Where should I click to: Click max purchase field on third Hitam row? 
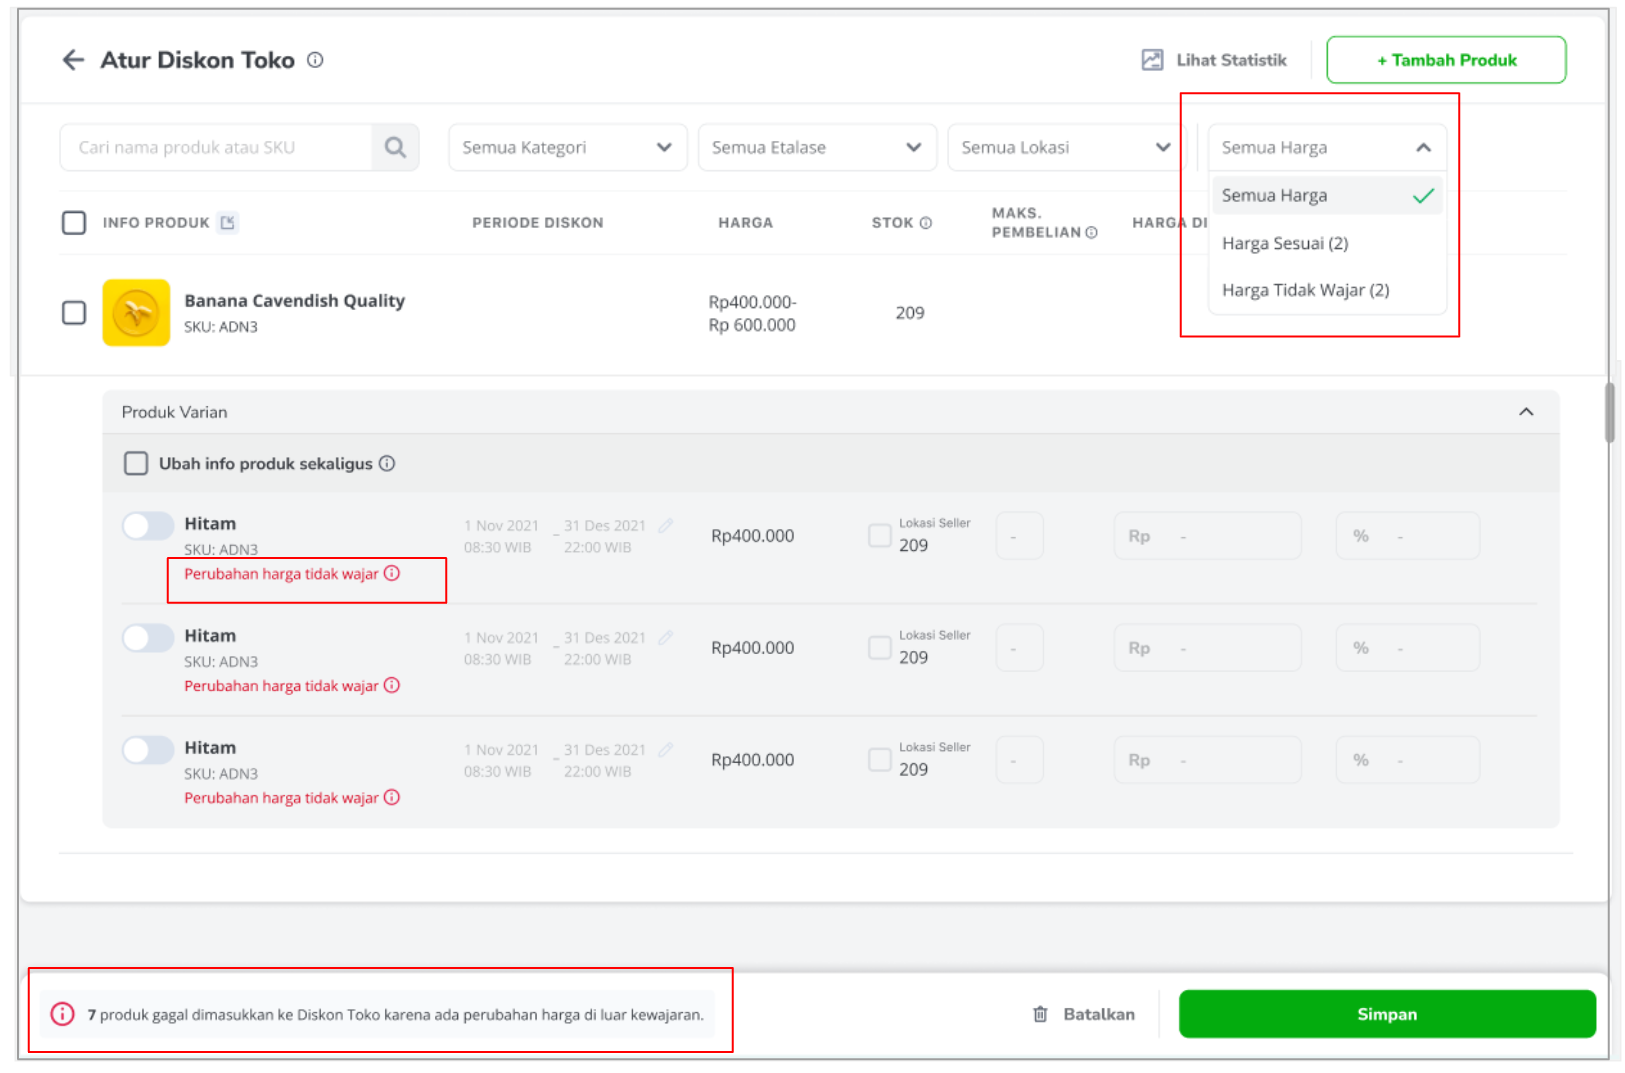pyautogui.click(x=1020, y=760)
